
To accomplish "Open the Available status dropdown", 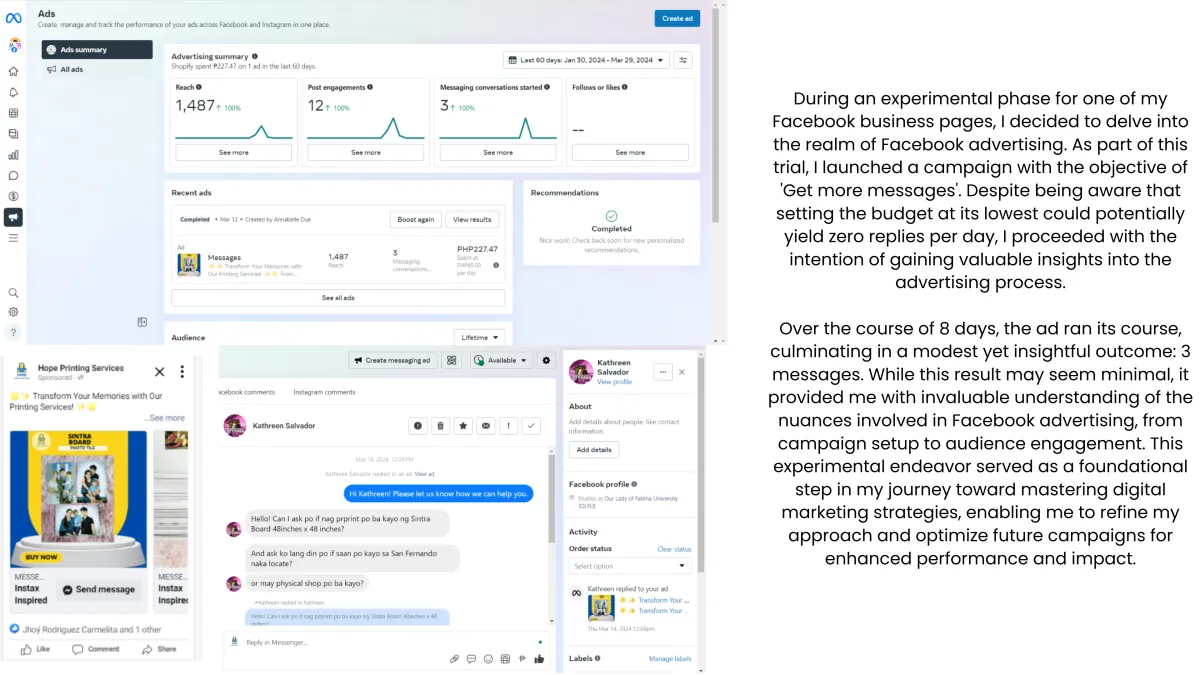I will pos(501,360).
